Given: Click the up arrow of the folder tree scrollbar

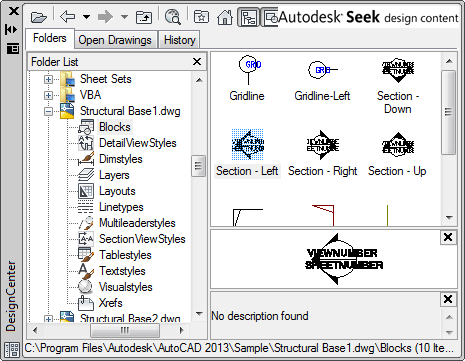Looking at the screenshot, I should pyautogui.click(x=199, y=80).
